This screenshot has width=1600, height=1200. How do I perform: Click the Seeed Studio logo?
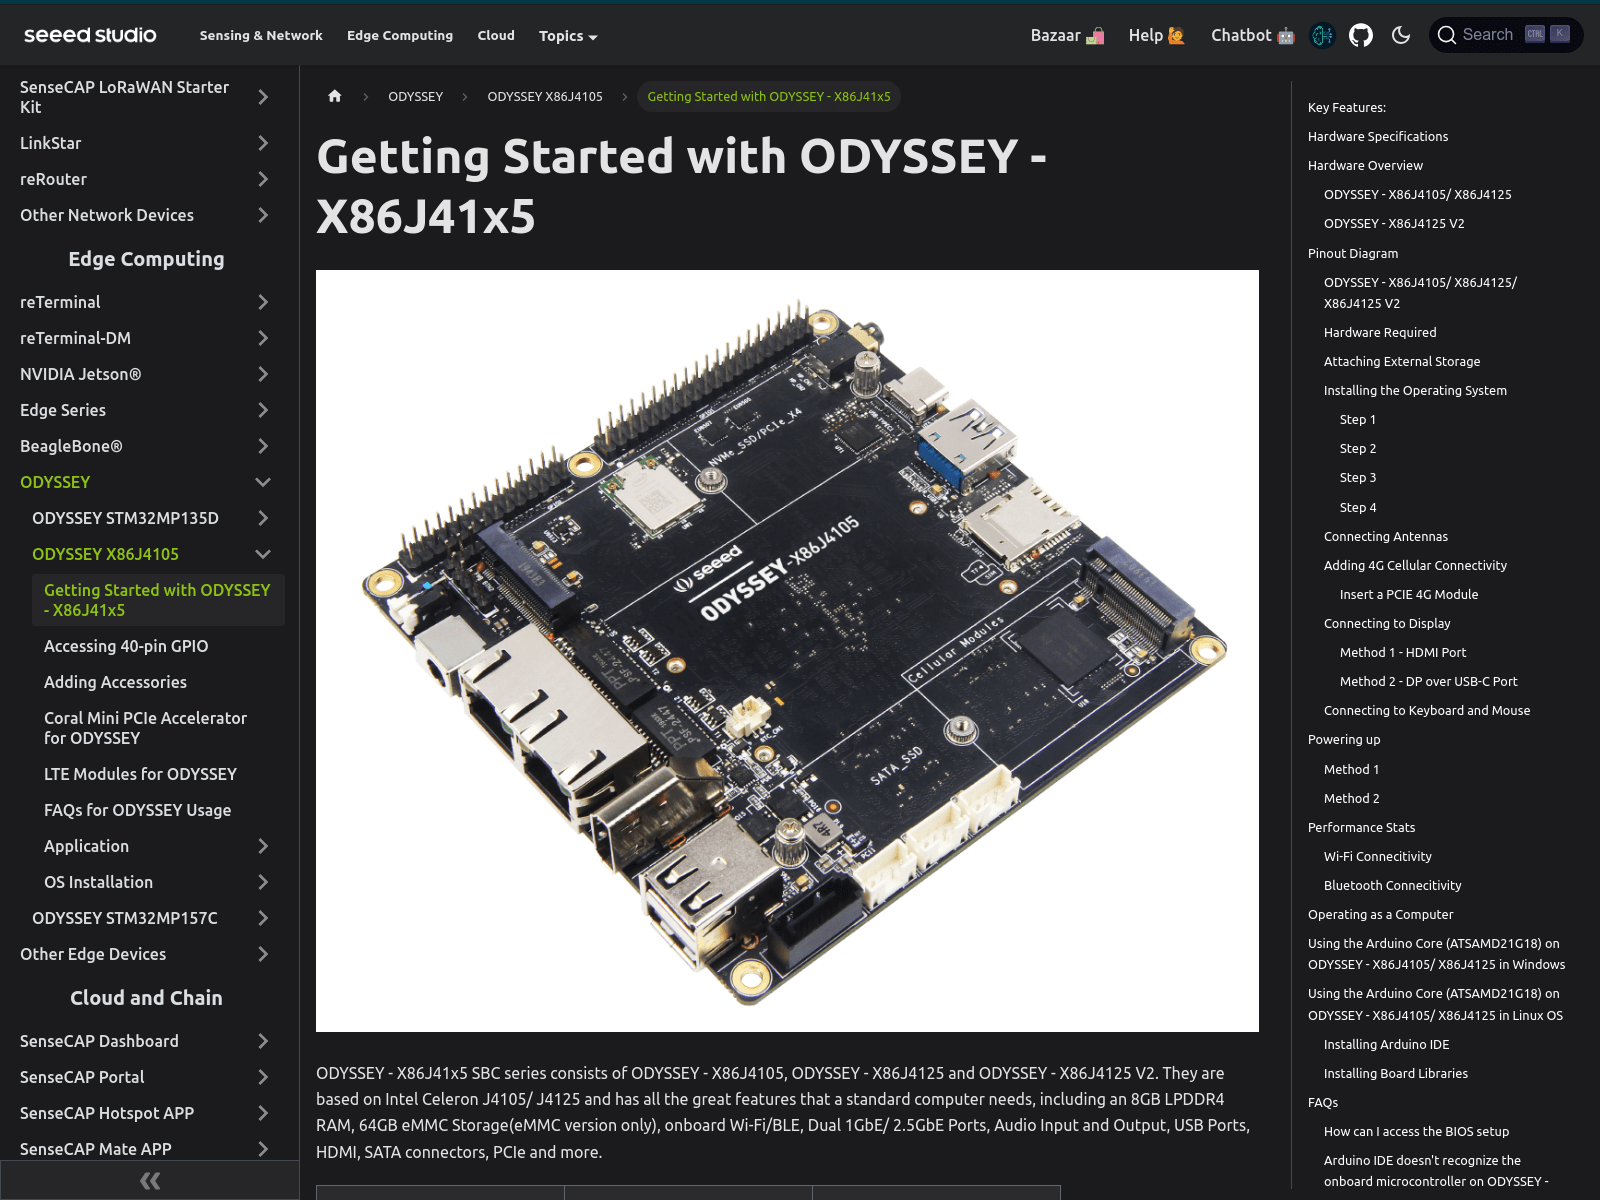(x=90, y=35)
